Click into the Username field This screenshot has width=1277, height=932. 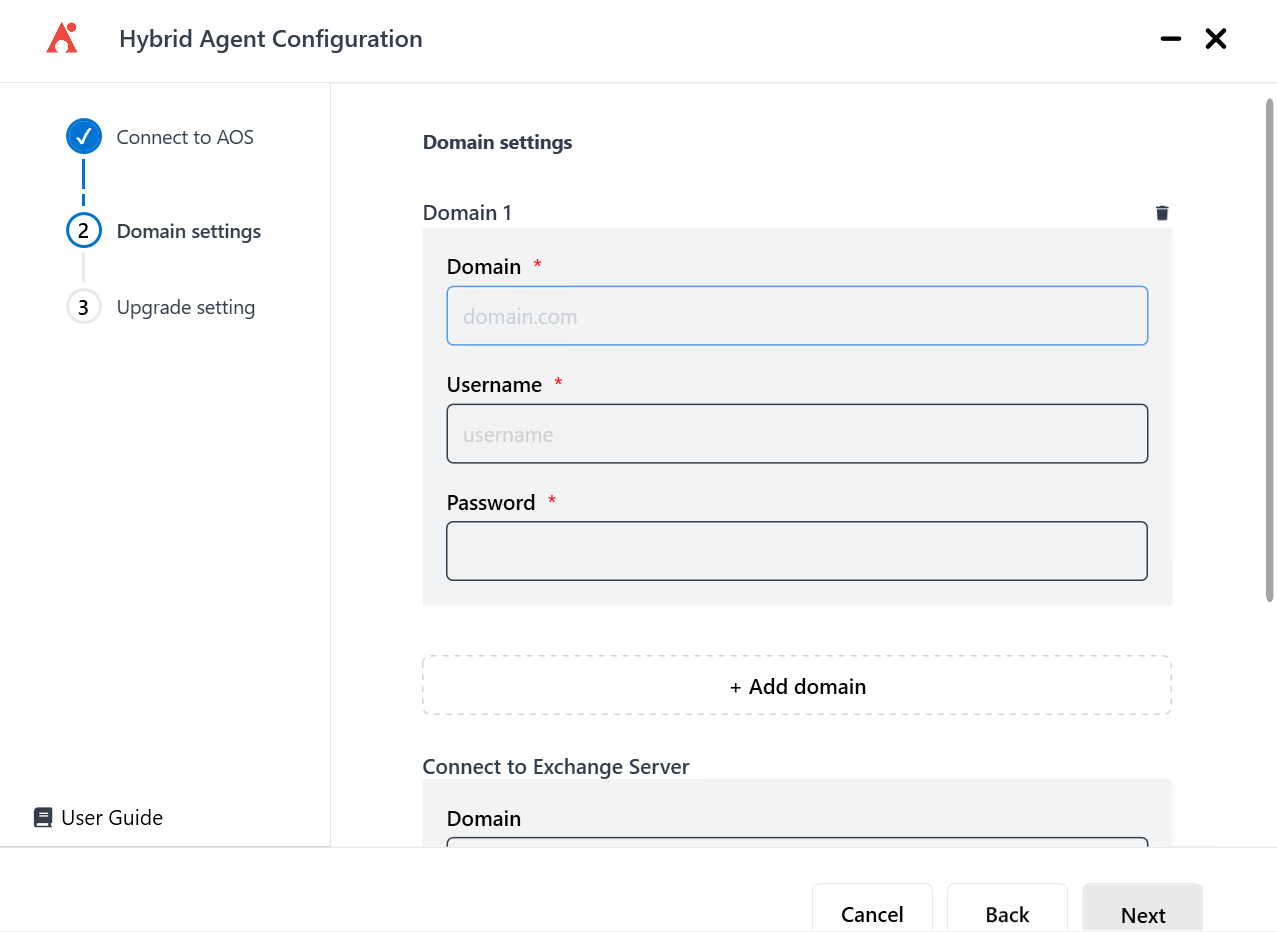(797, 434)
